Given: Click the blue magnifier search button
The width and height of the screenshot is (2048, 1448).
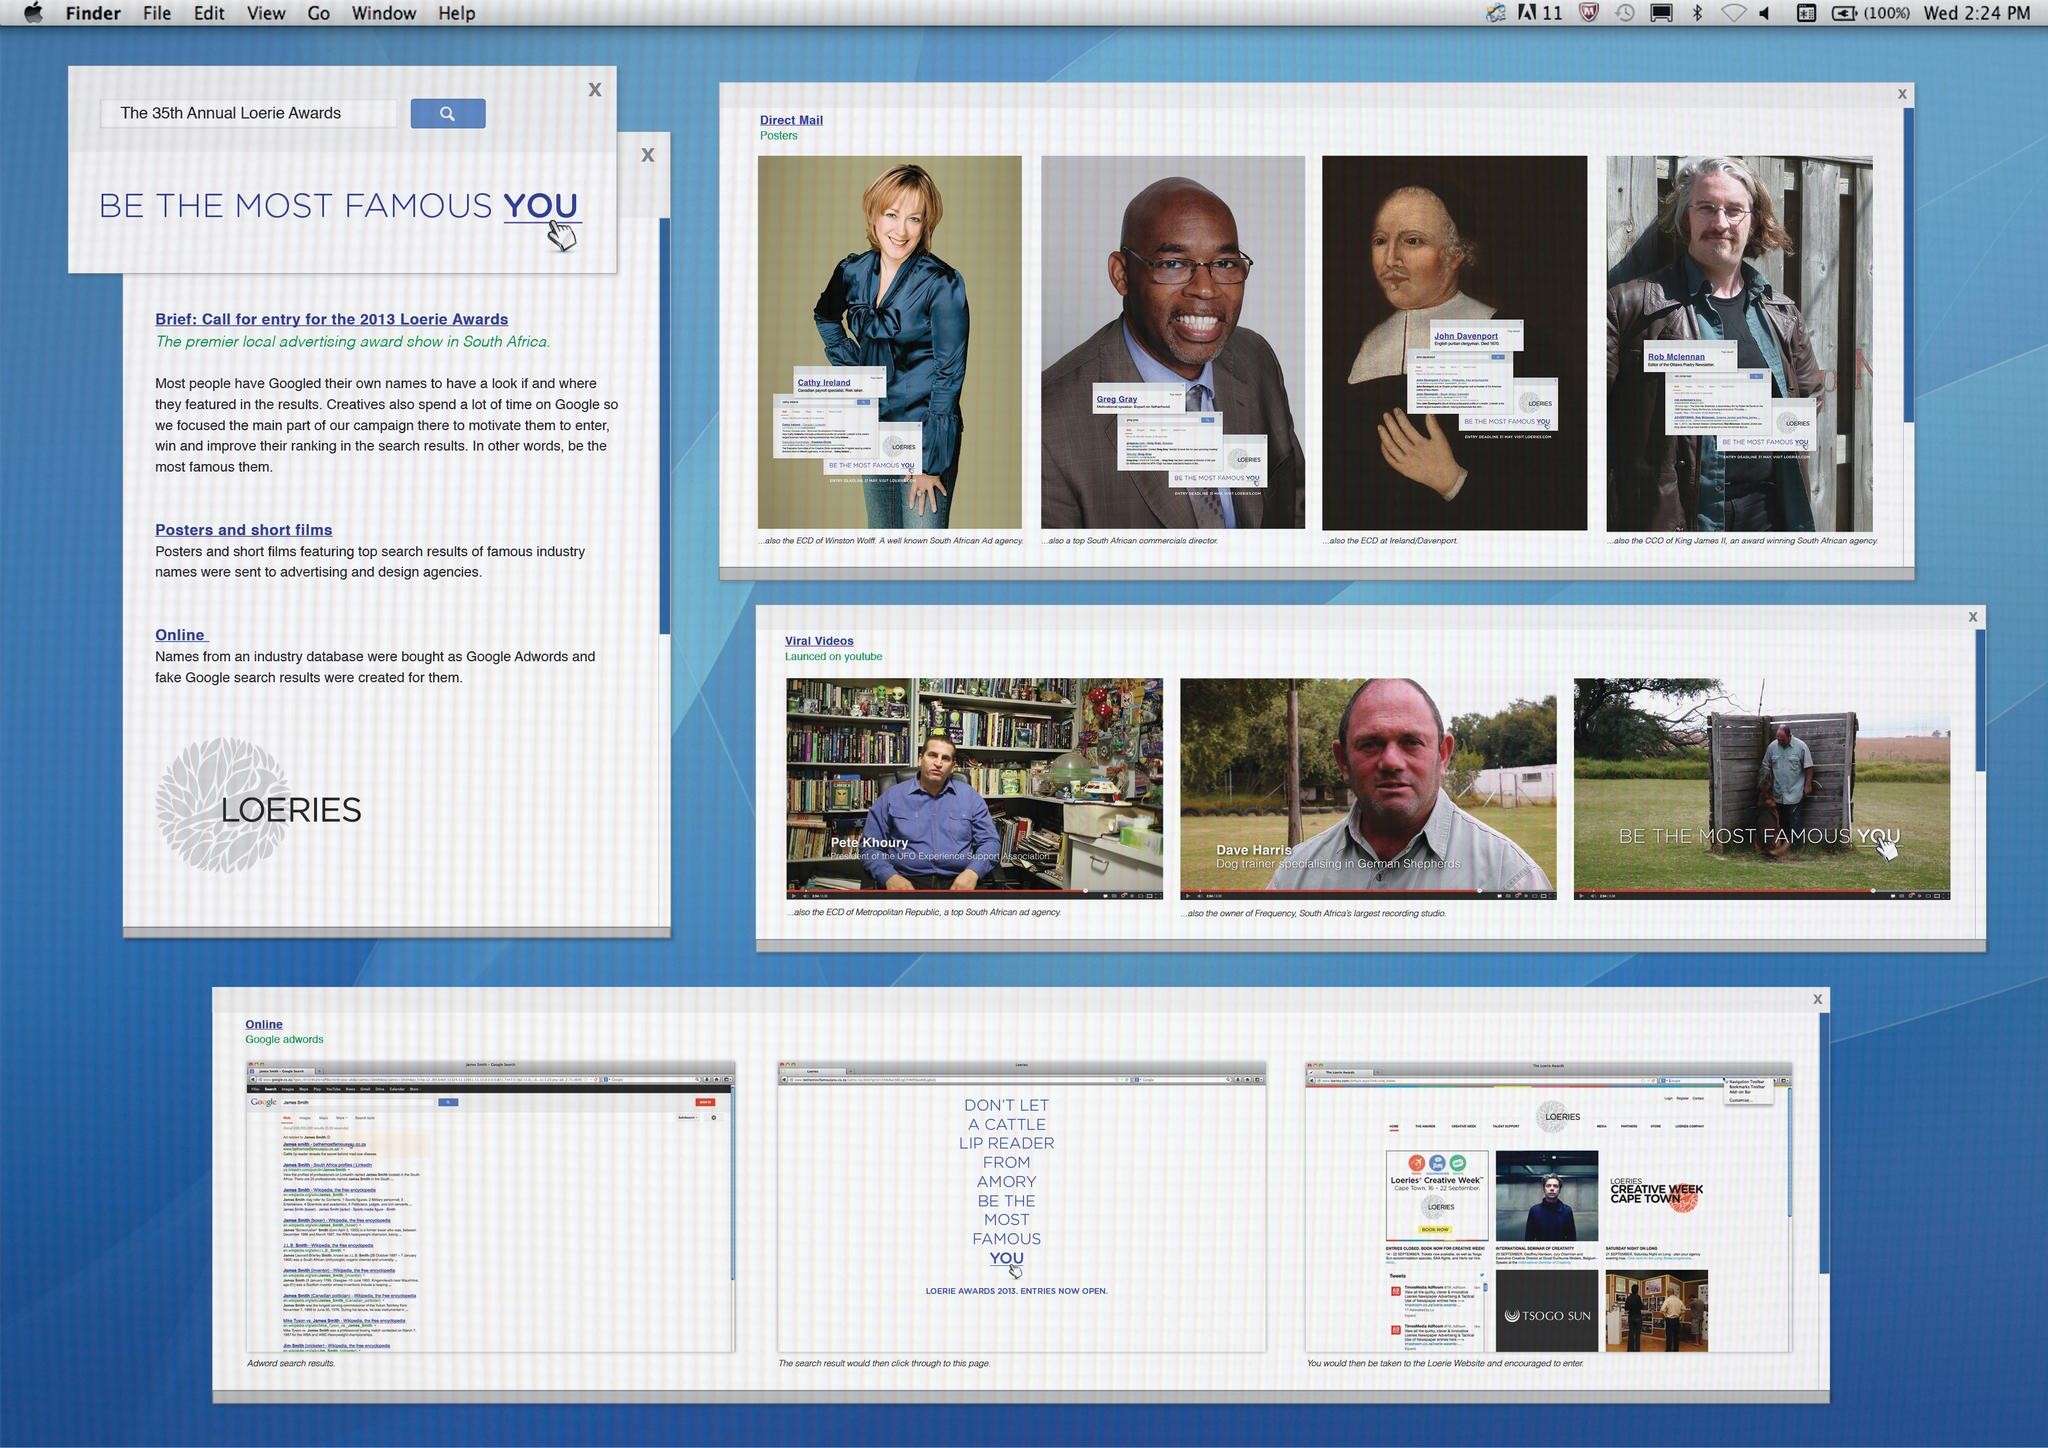Looking at the screenshot, I should click(448, 113).
